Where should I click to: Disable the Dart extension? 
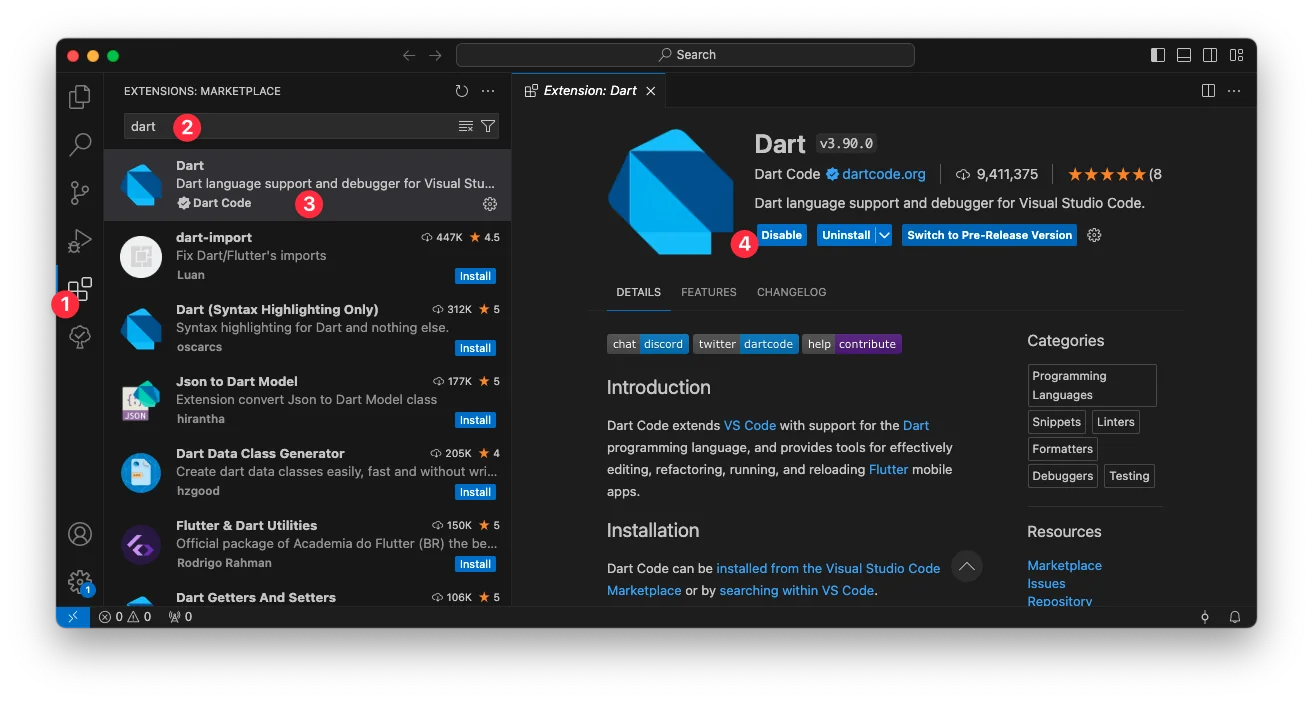pyautogui.click(x=782, y=235)
